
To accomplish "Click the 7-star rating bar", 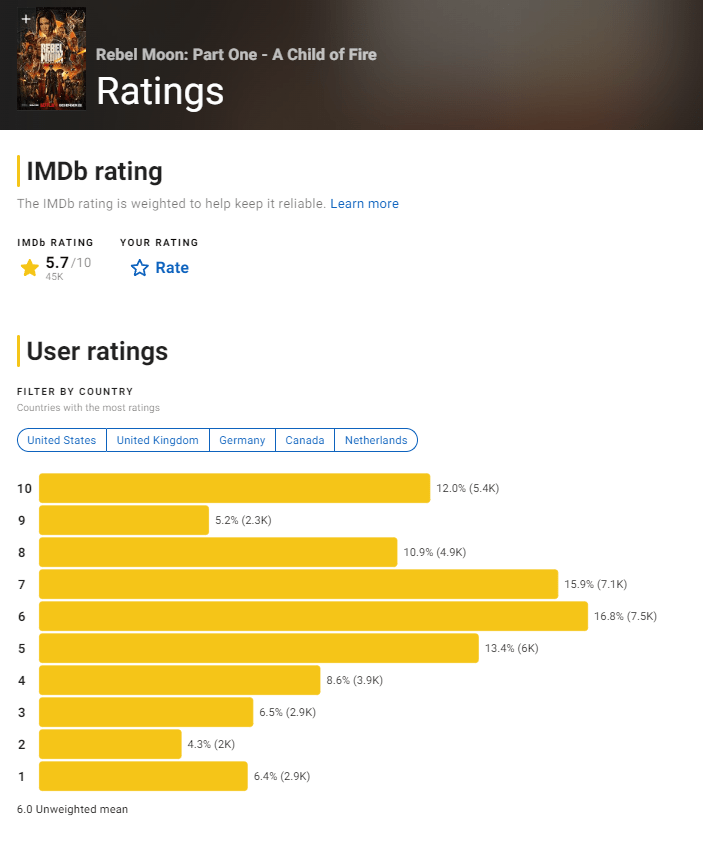I will [x=298, y=584].
